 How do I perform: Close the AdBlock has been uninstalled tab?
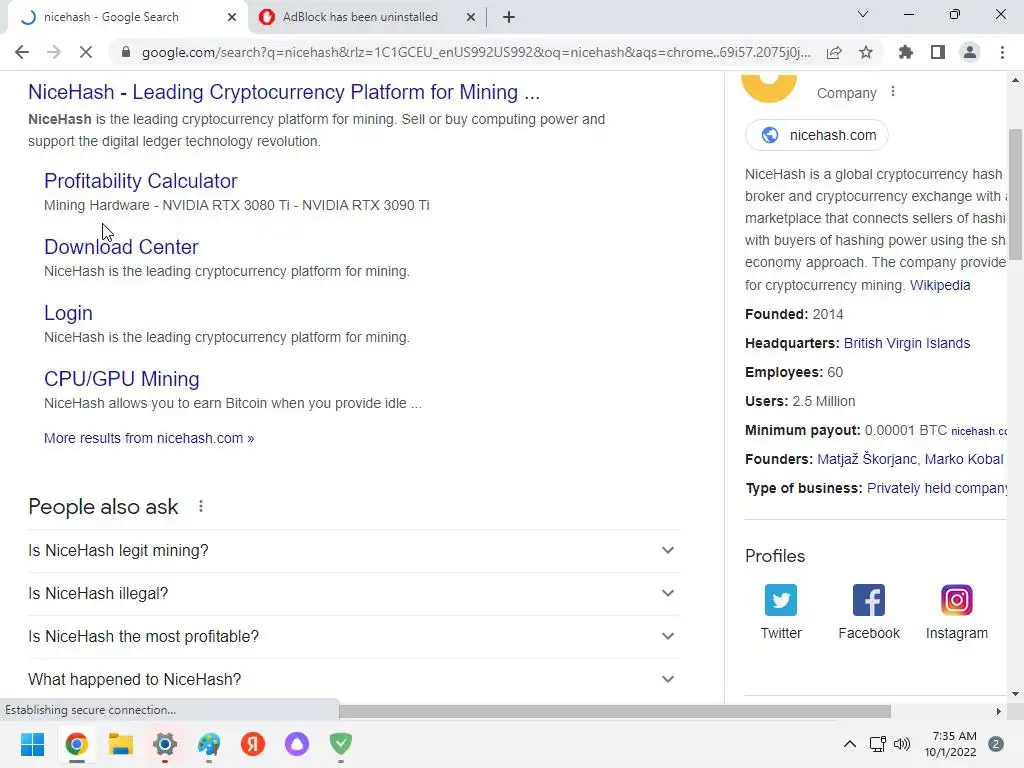click(471, 17)
